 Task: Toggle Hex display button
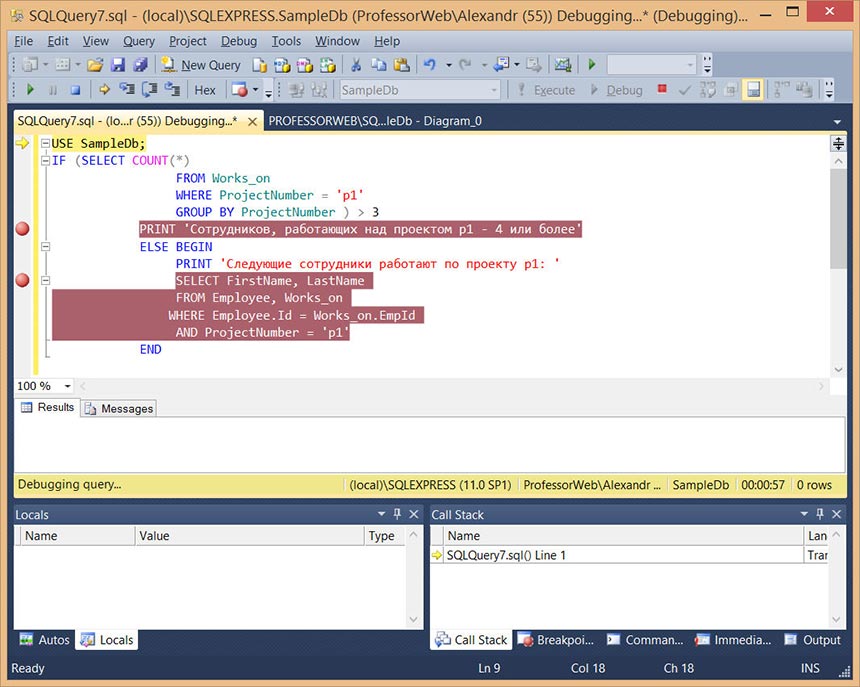tap(205, 90)
